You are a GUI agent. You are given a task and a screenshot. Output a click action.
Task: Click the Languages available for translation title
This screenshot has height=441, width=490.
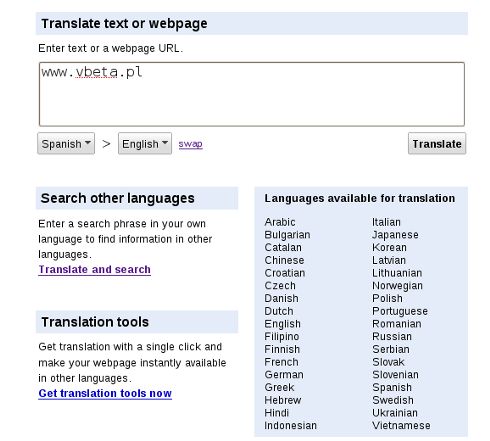pyautogui.click(x=360, y=198)
